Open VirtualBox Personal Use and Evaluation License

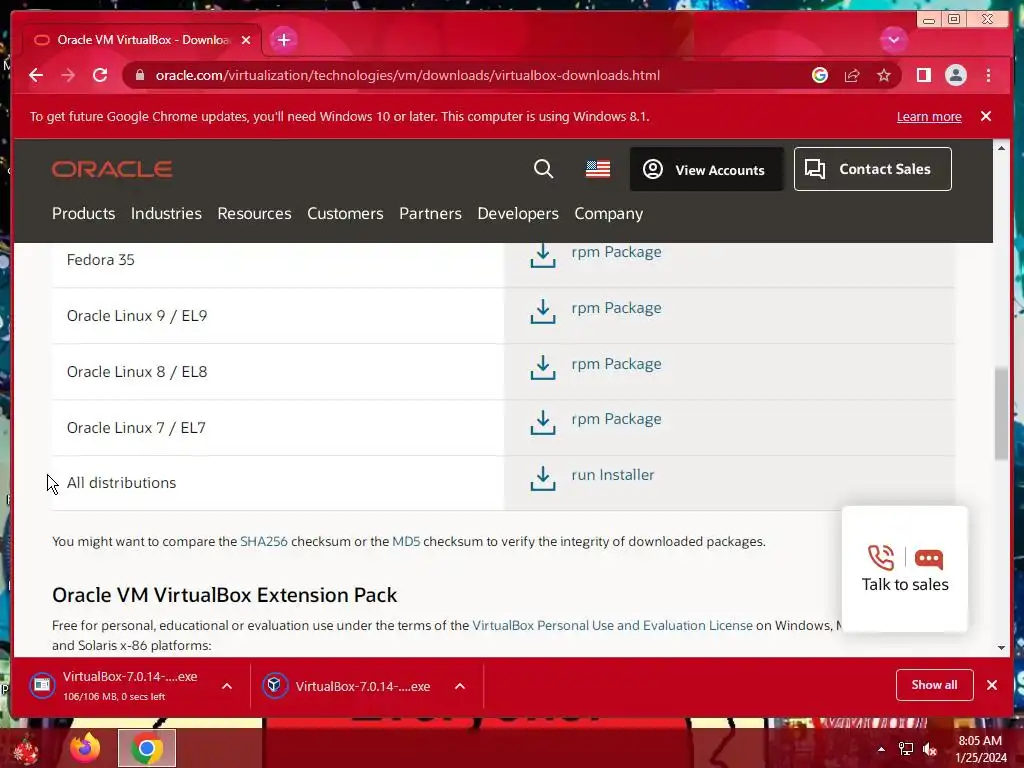click(x=612, y=626)
